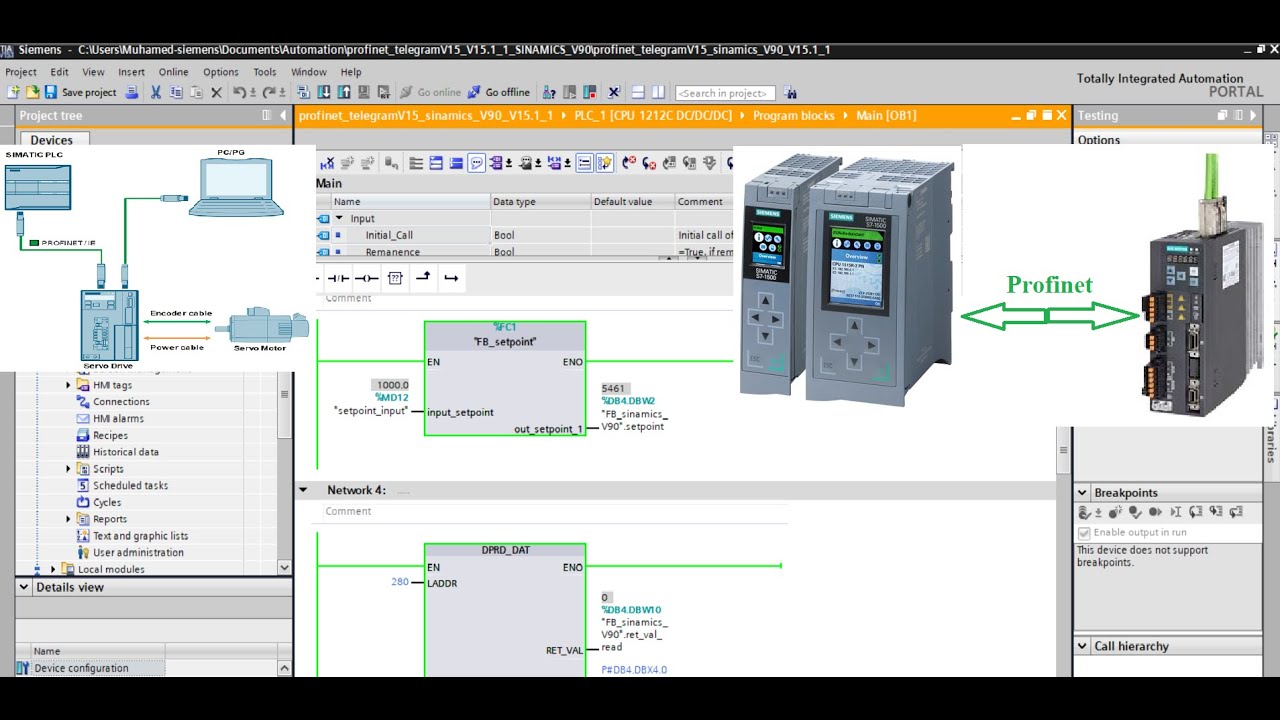Viewport: 1280px width, 720px height.
Task: Collapse the Call hierarchy section
Action: click(x=1082, y=646)
